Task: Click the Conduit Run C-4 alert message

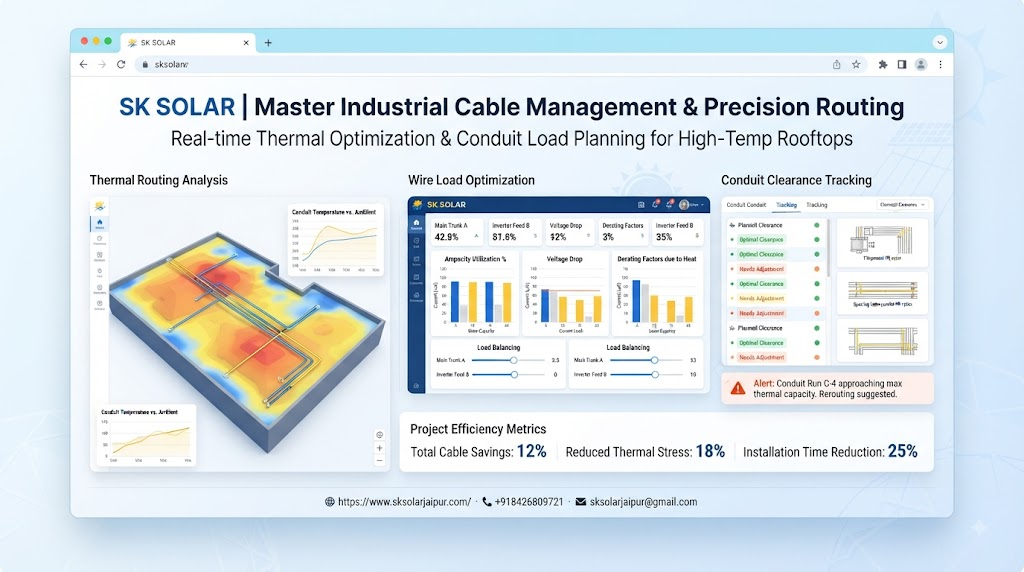Action: coord(827,389)
